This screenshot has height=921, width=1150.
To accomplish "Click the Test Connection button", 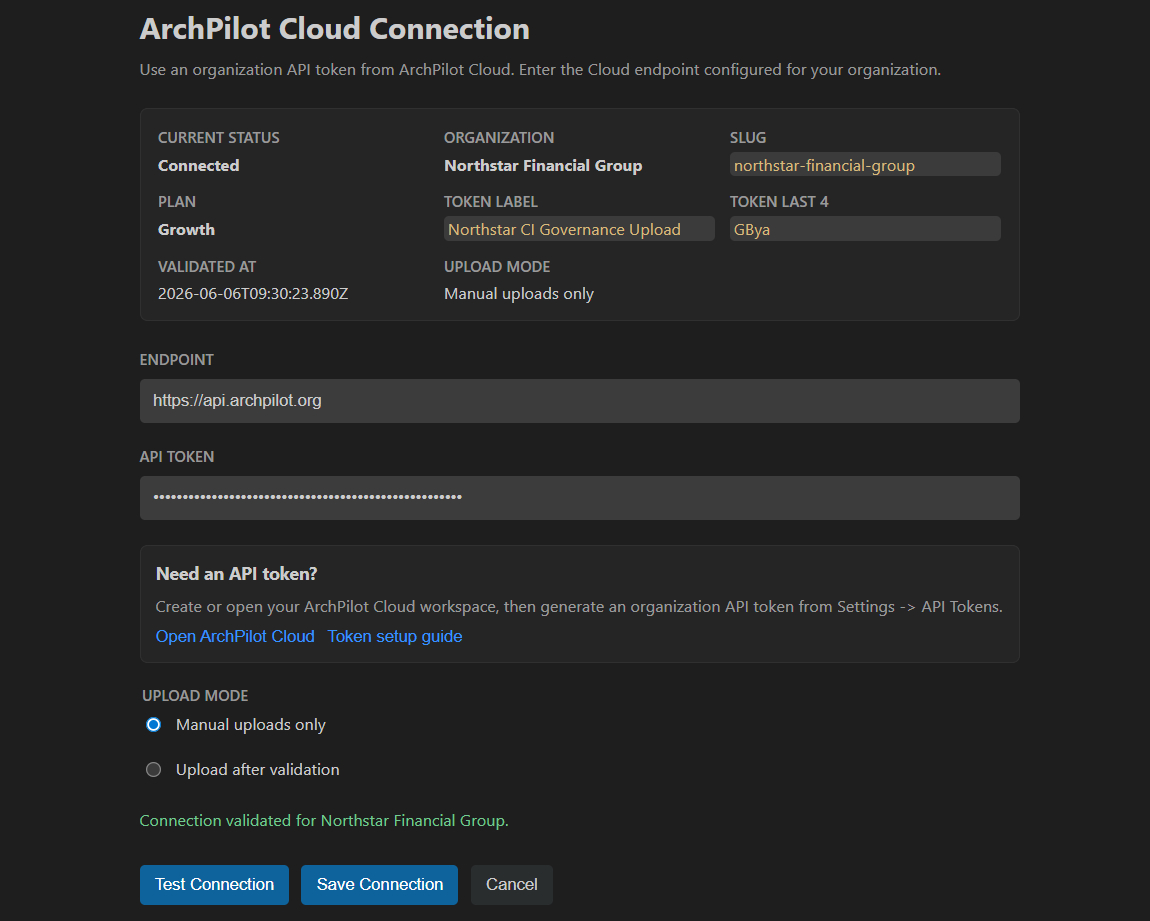I will tap(214, 884).
